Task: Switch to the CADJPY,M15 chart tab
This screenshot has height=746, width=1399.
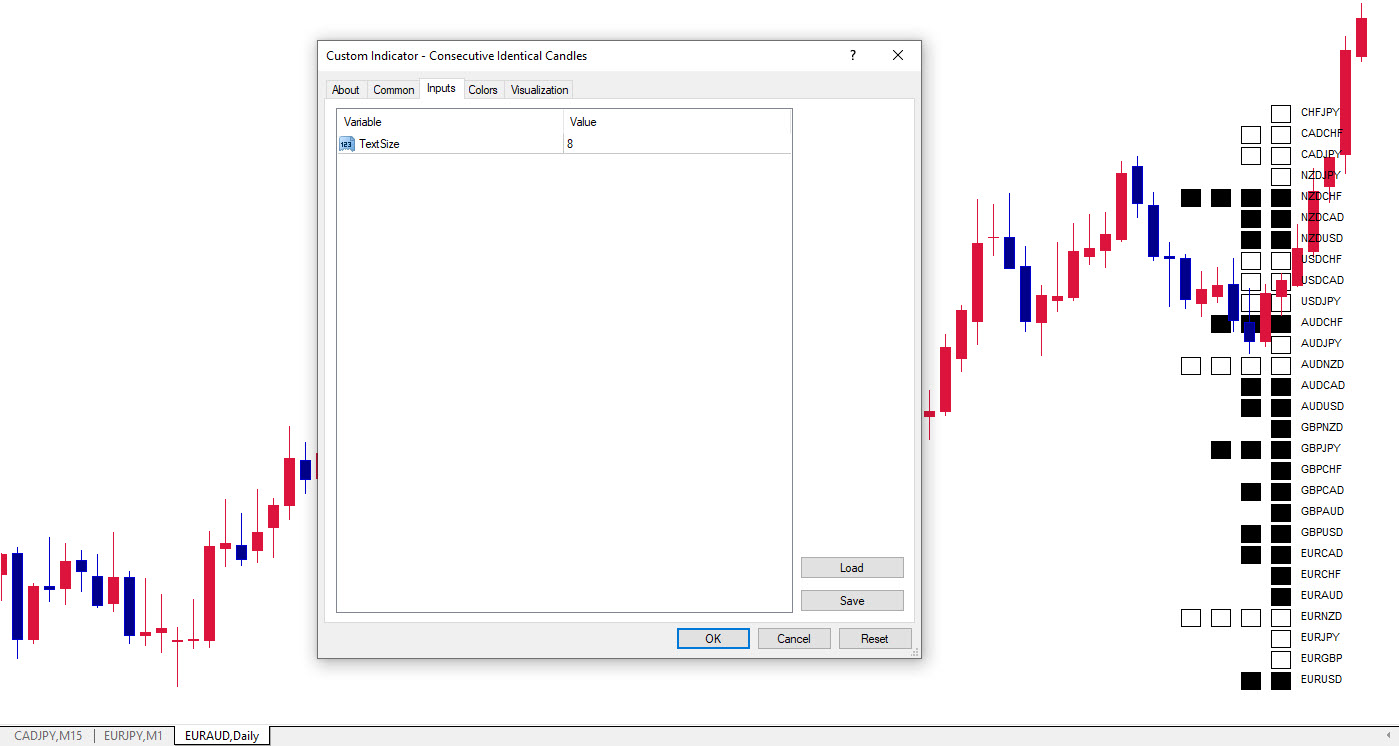Action: (x=49, y=736)
